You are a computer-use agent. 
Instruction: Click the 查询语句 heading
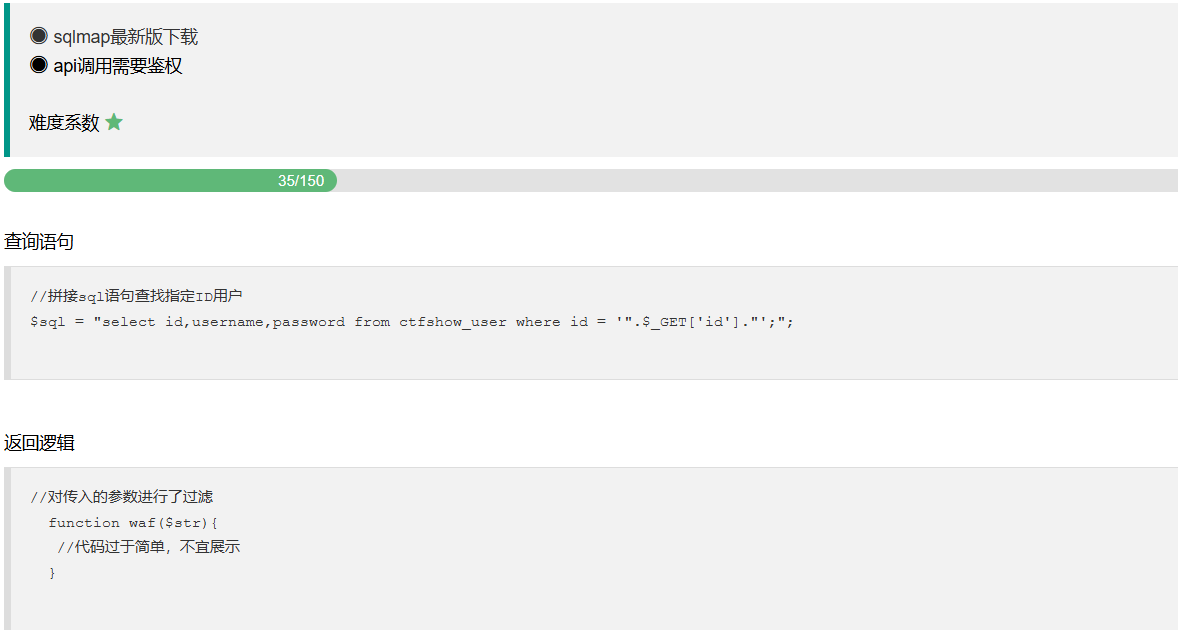tap(39, 241)
